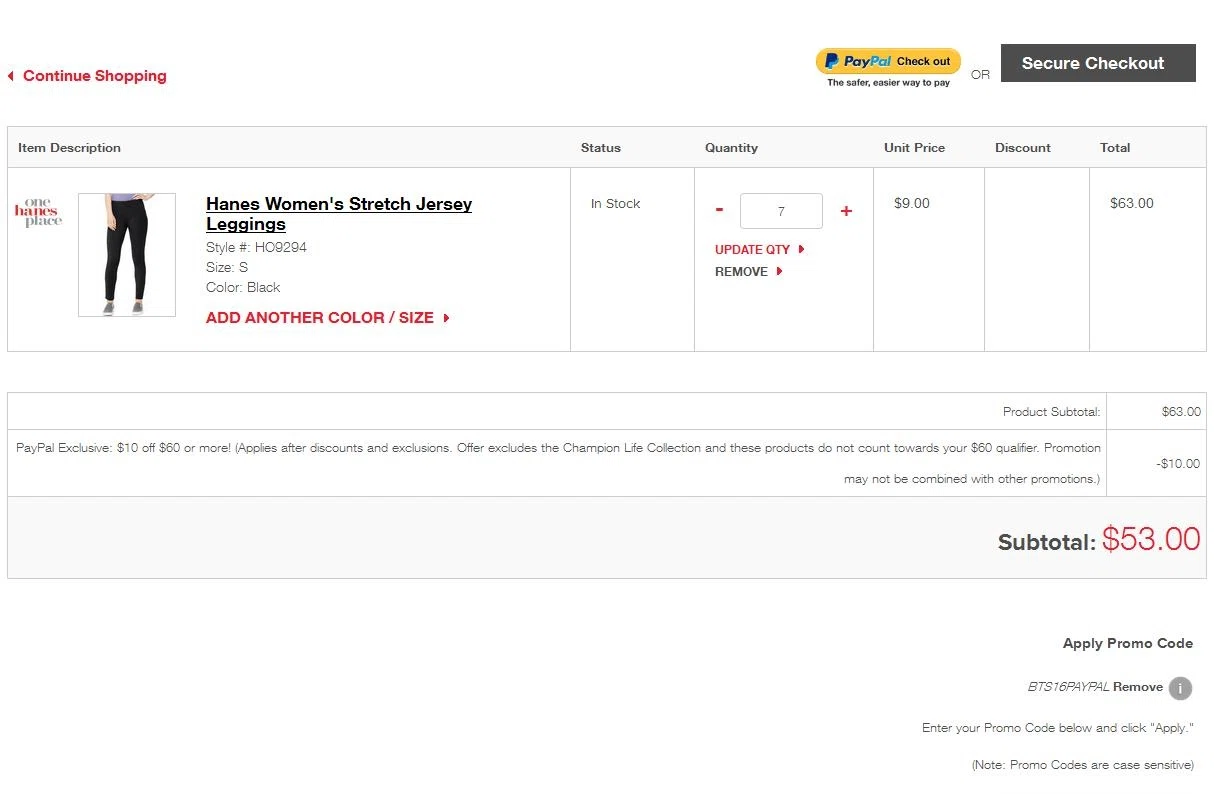Click the Style #: HO9294 text

tap(256, 248)
